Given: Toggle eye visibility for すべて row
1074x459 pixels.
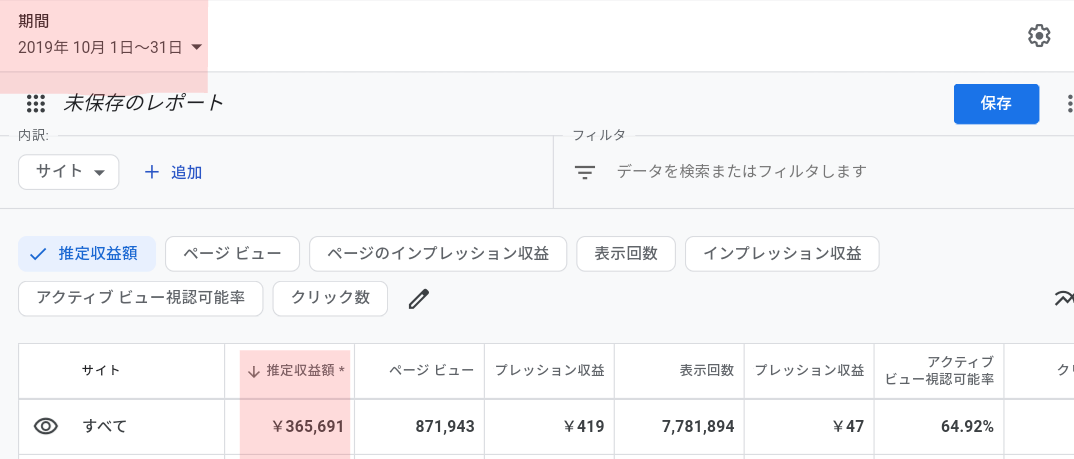Looking at the screenshot, I should pyautogui.click(x=46, y=426).
